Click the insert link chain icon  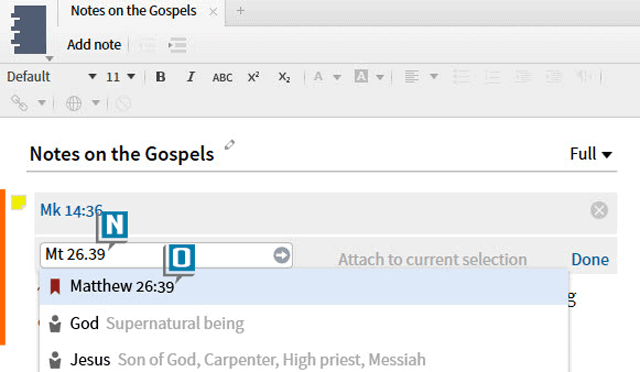(19, 103)
